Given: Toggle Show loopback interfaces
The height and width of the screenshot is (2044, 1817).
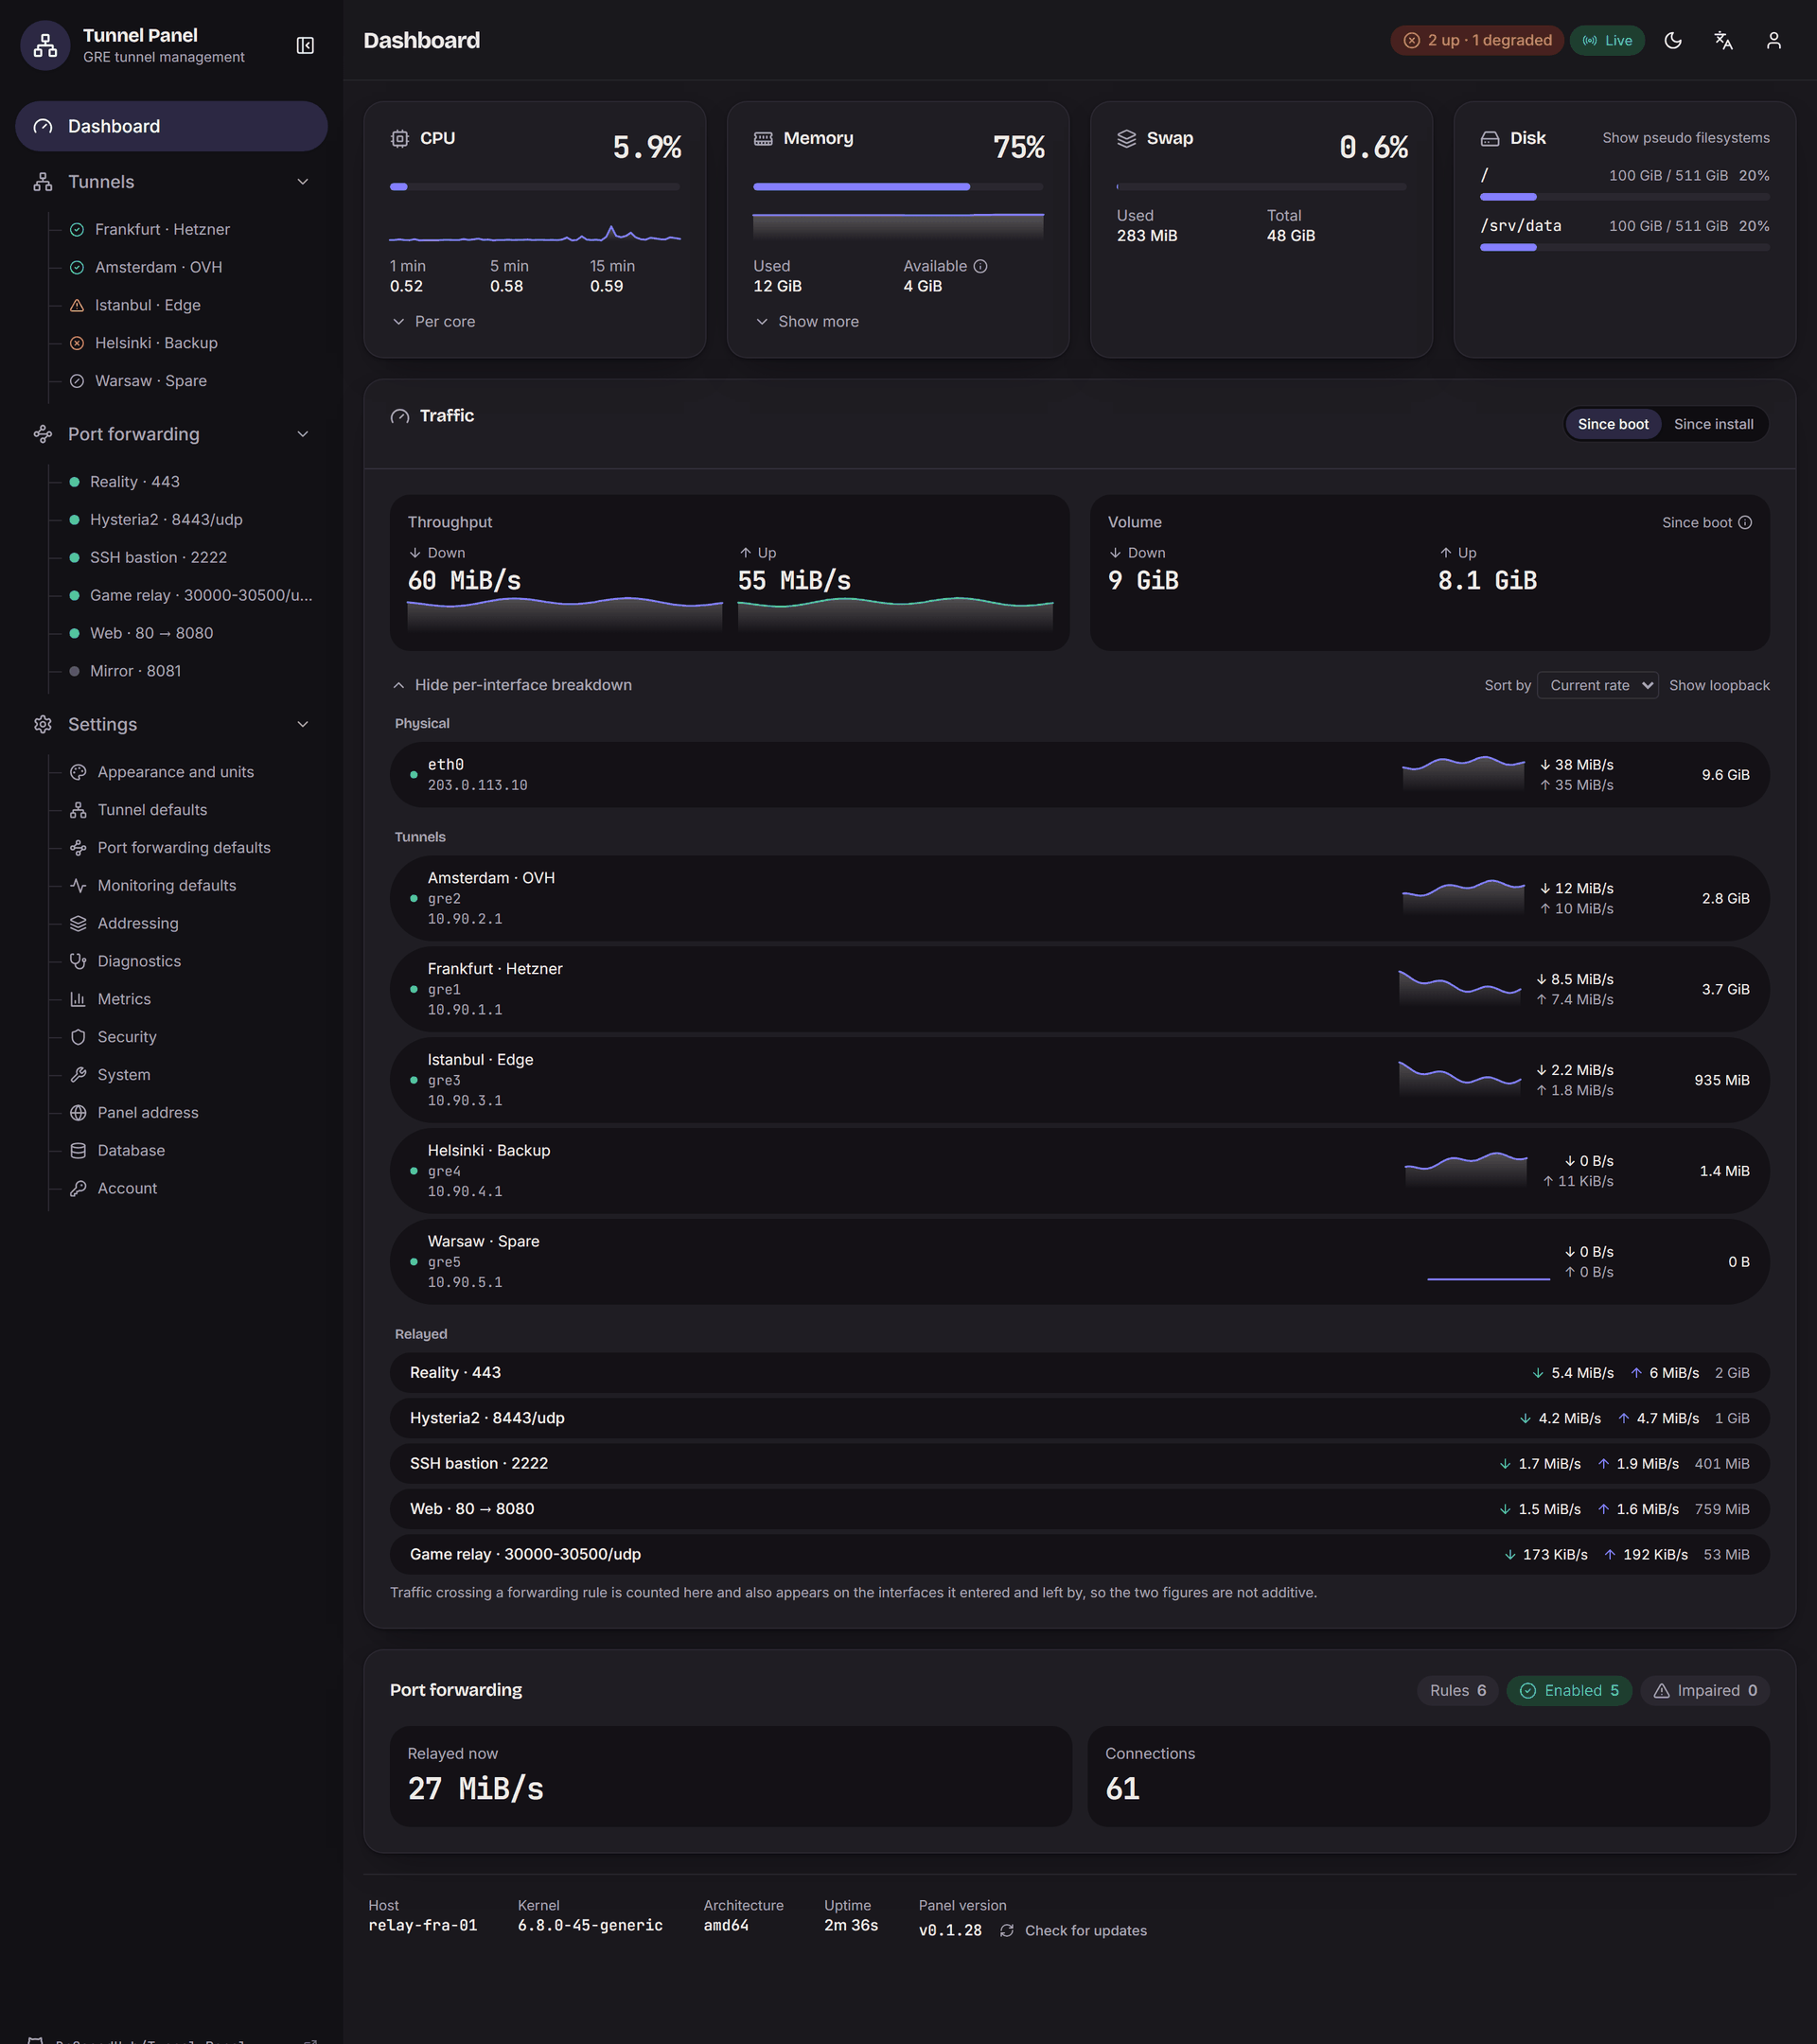Looking at the screenshot, I should click(1719, 685).
